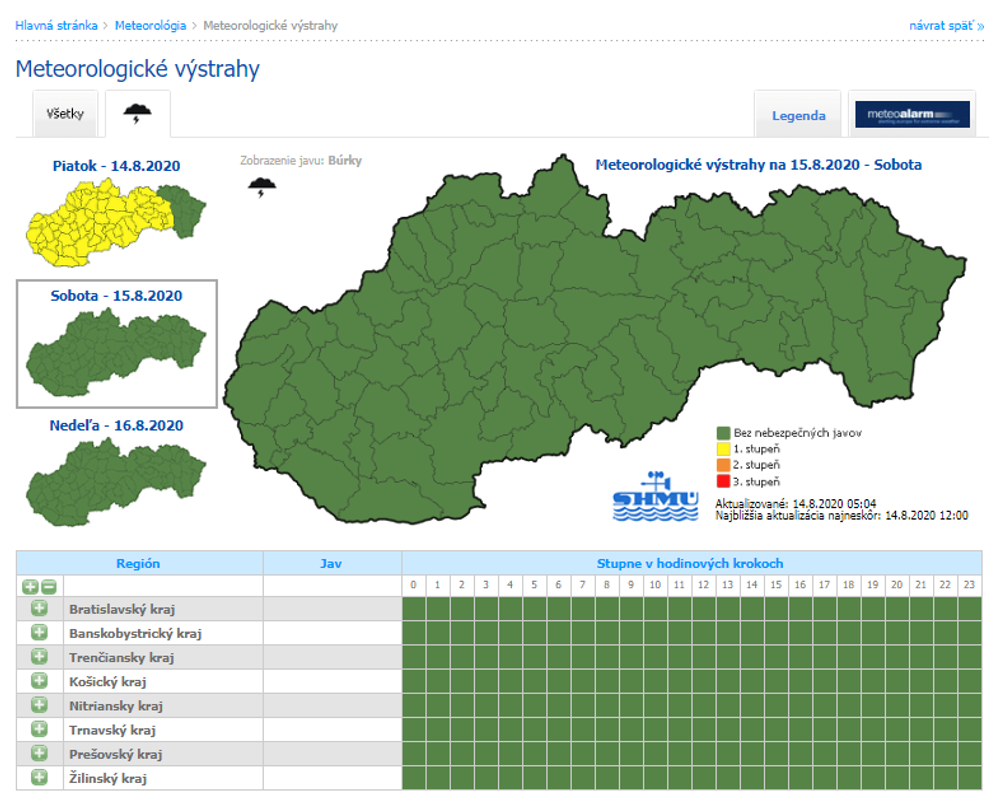Image resolution: width=1000 pixels, height=807 pixels.
Task: Select the Nedeľa 16.8.2020 map thumbnail
Action: [x=117, y=477]
